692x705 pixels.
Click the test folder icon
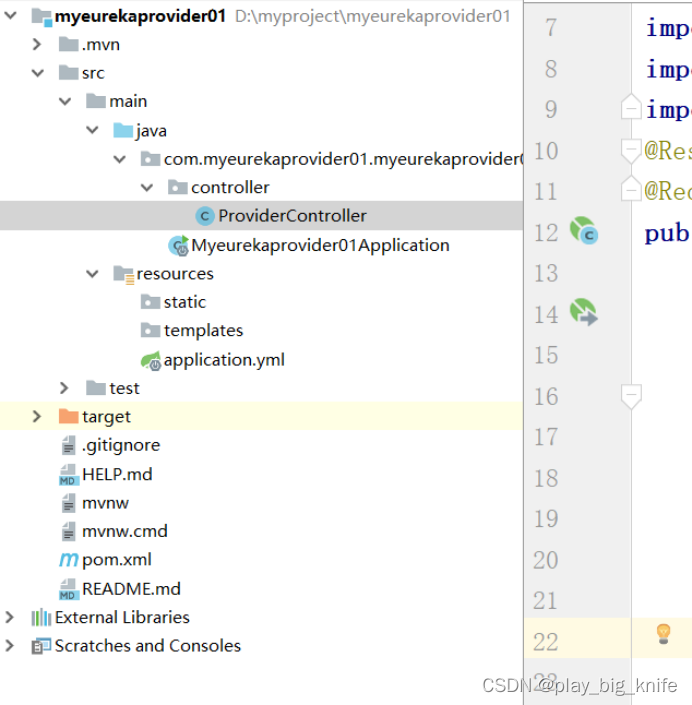tap(96, 388)
